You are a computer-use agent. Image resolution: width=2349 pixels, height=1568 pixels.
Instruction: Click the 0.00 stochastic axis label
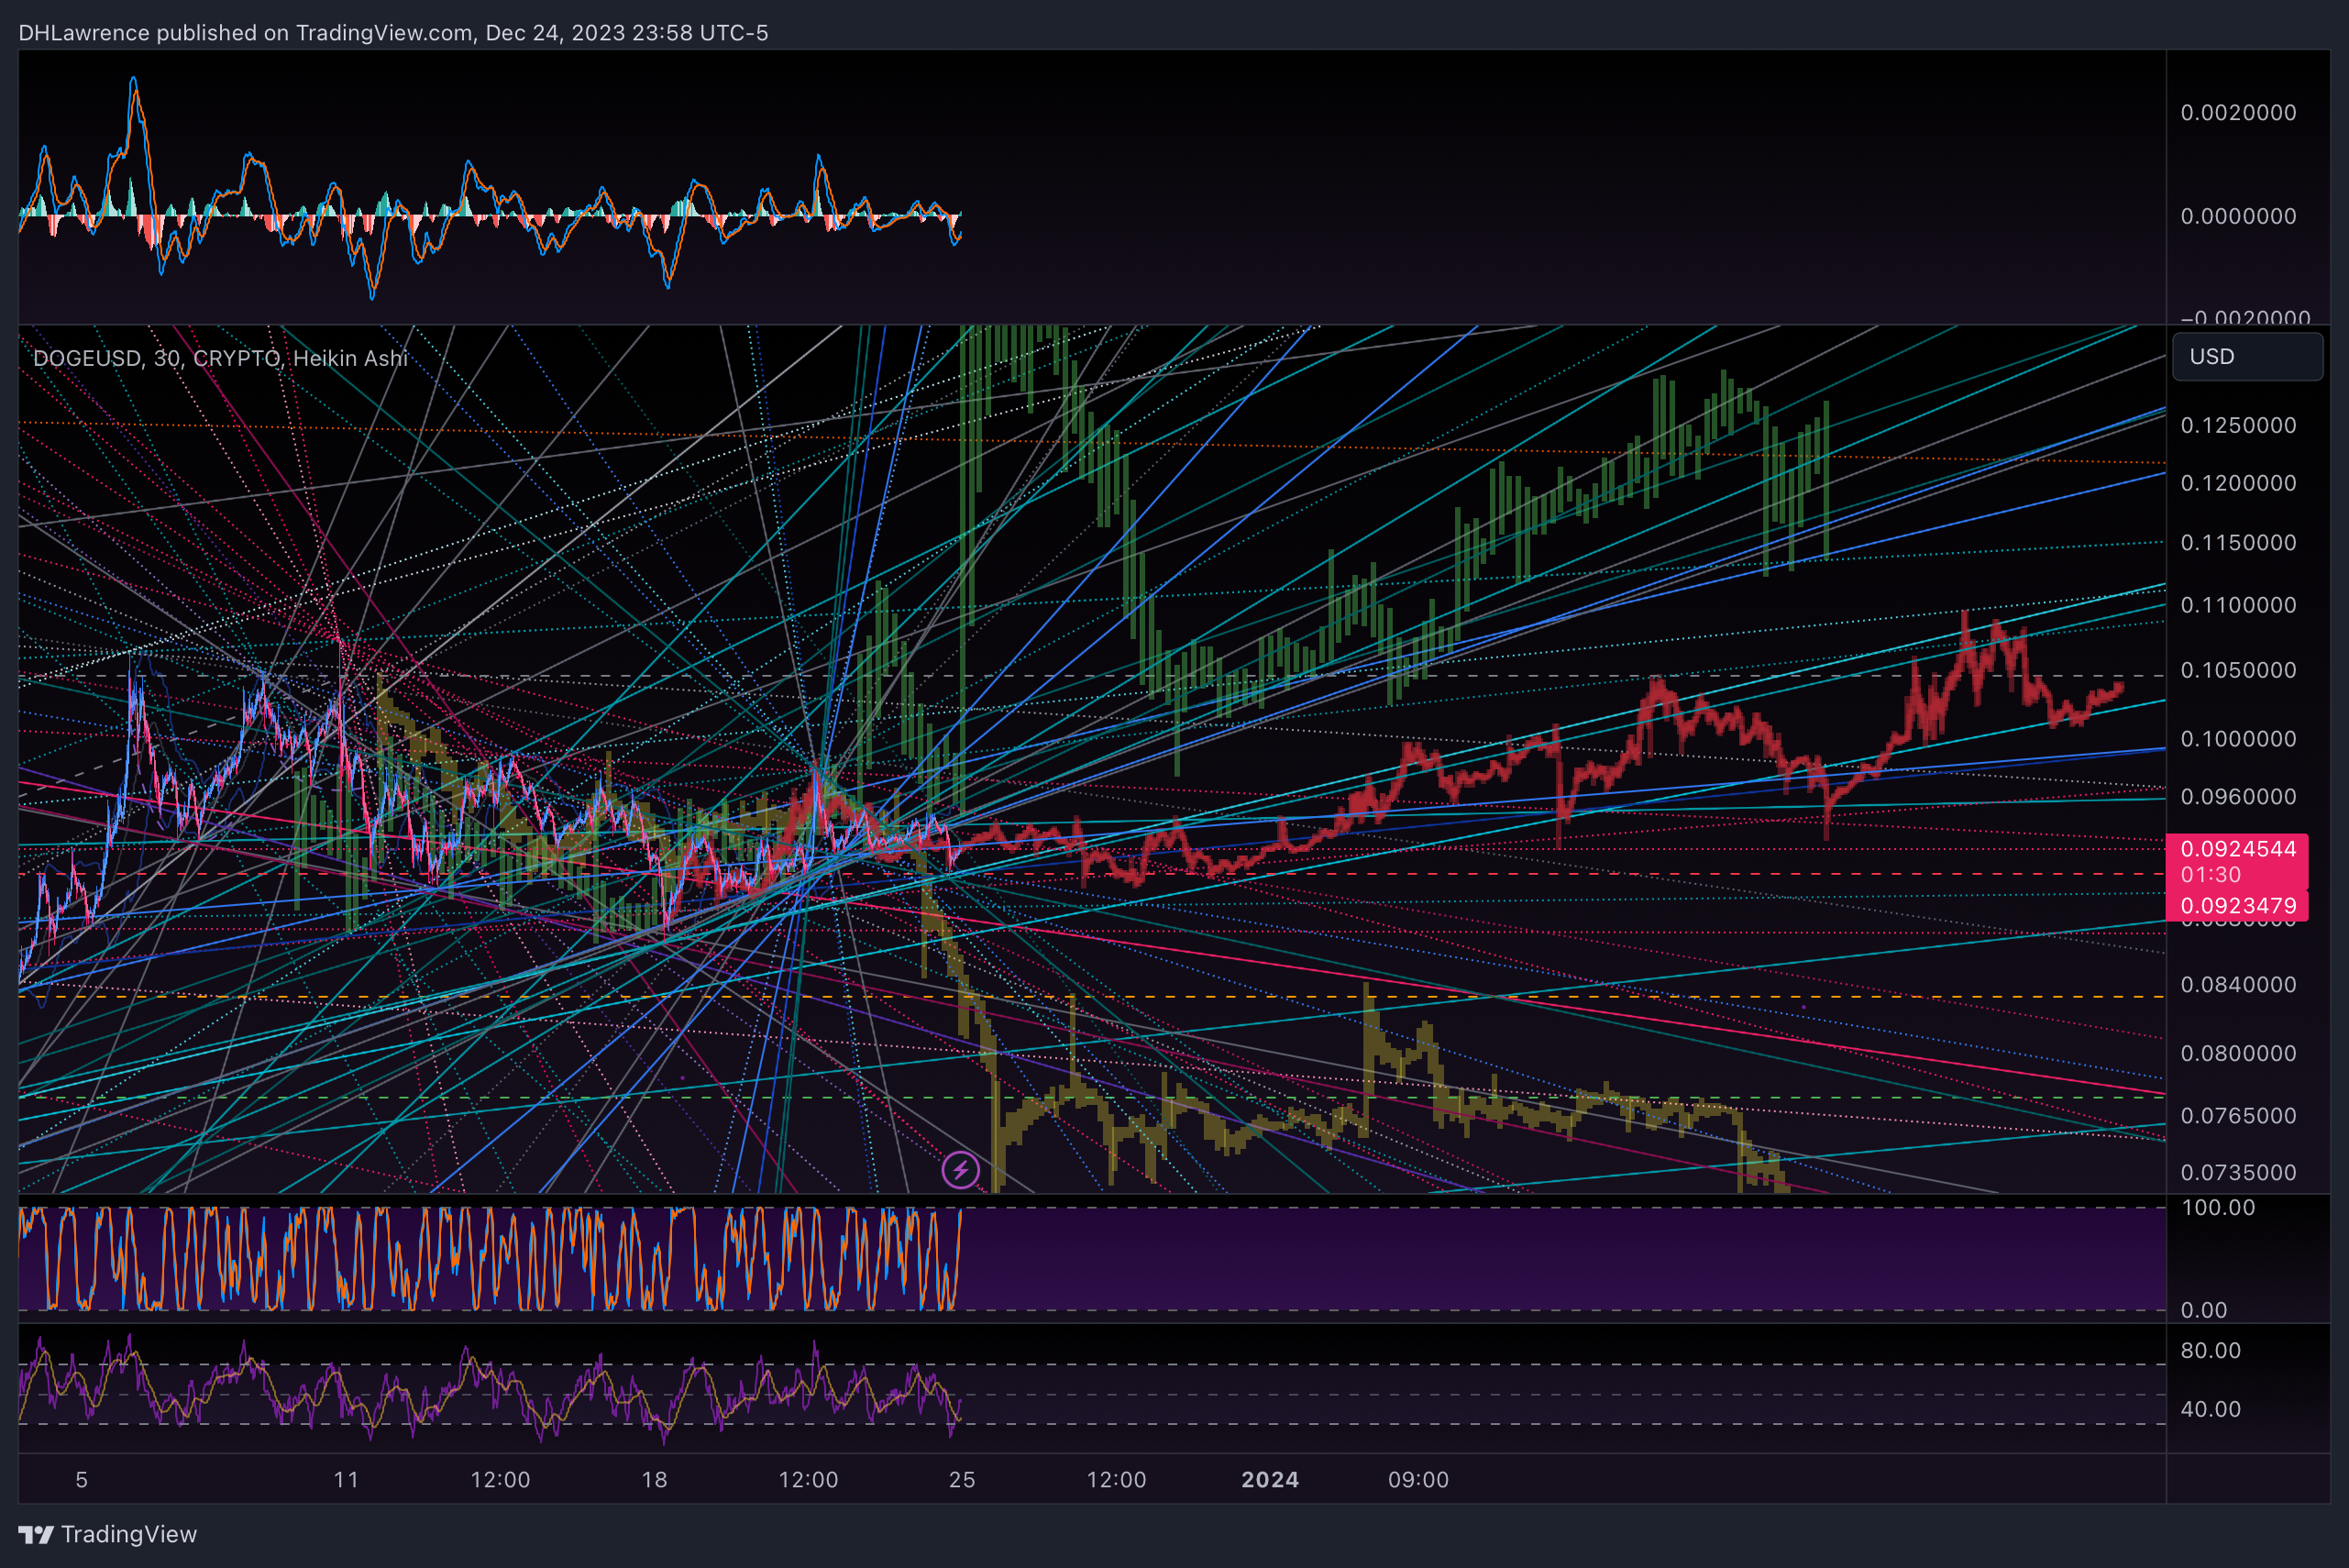click(x=2204, y=1311)
